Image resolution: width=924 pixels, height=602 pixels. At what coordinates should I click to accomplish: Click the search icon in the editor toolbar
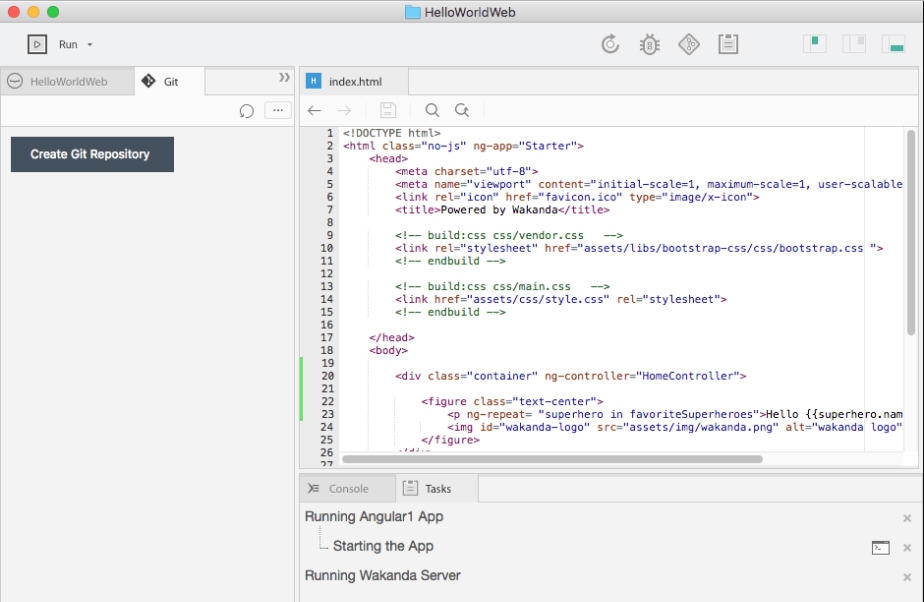click(x=431, y=110)
